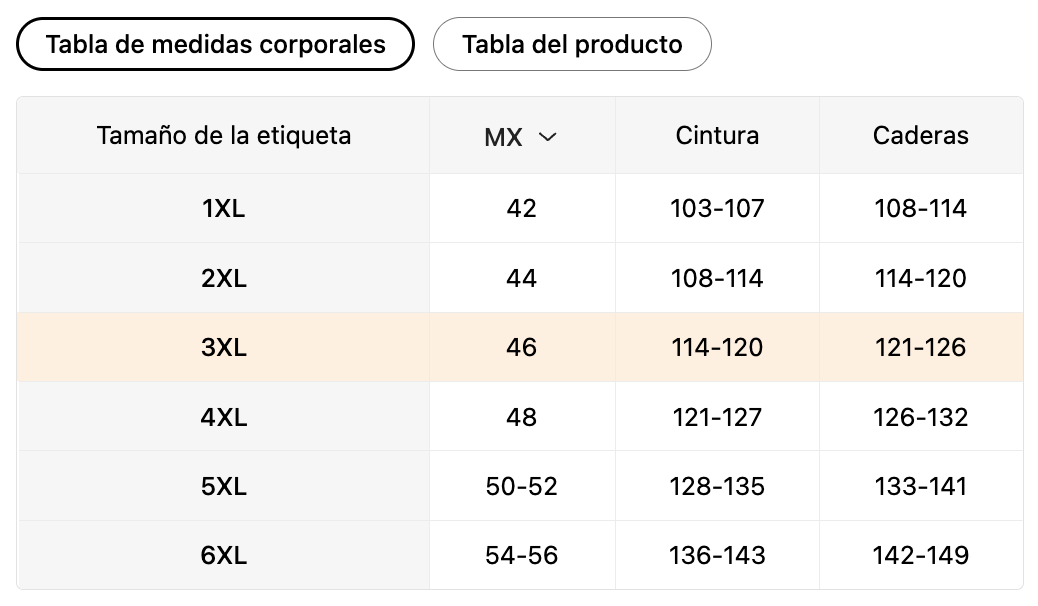The width and height of the screenshot is (1038, 606).
Task: Select the 5XL size row label
Action: coord(224,486)
